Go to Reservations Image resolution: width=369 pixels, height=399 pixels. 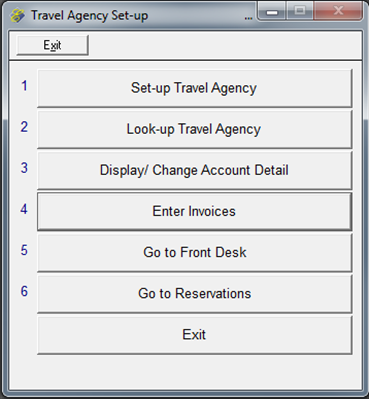tap(195, 293)
